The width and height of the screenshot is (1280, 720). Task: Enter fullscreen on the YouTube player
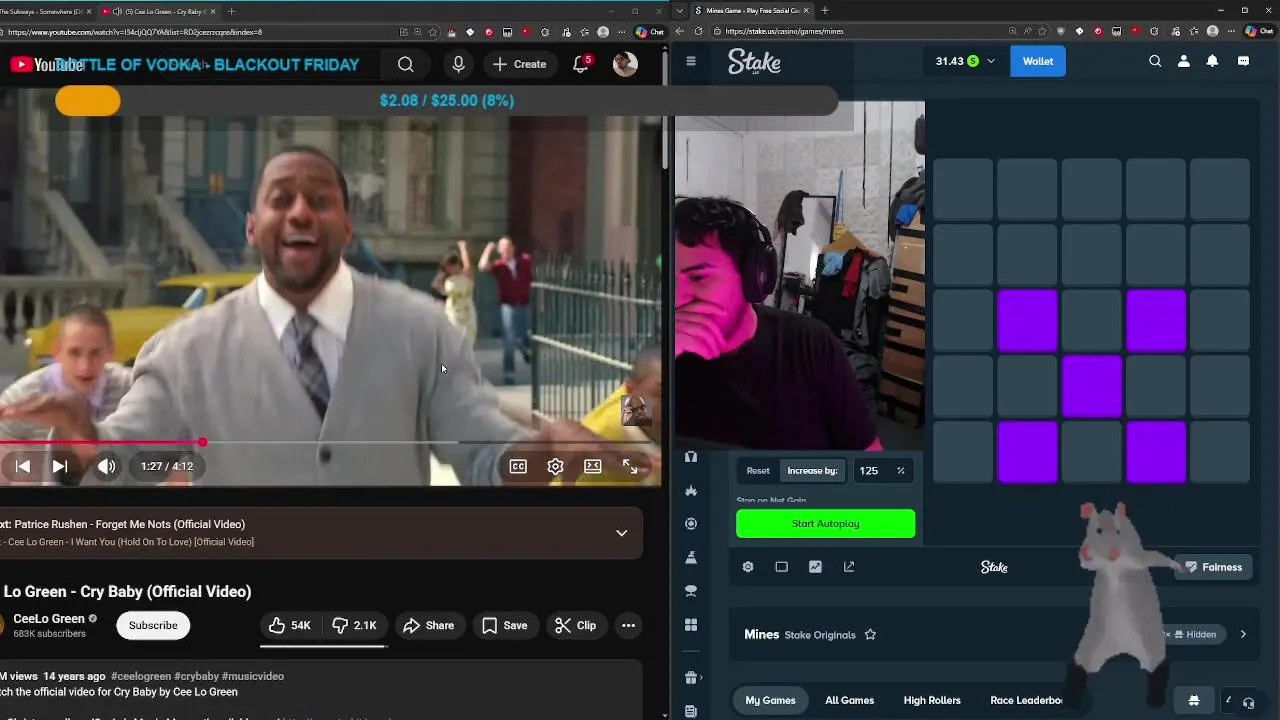point(630,466)
